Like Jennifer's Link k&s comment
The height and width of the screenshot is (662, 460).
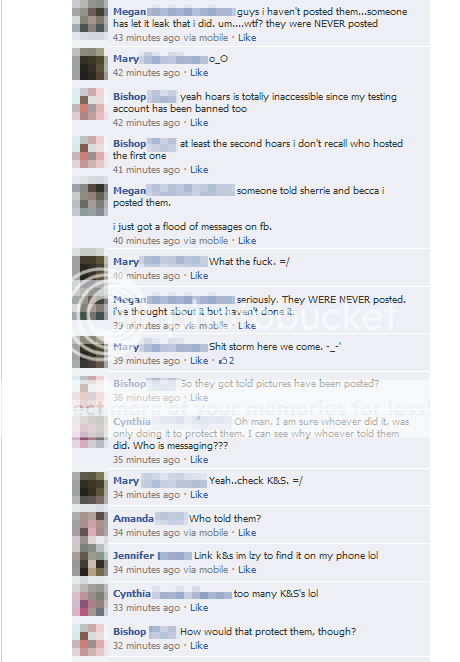tap(247, 570)
